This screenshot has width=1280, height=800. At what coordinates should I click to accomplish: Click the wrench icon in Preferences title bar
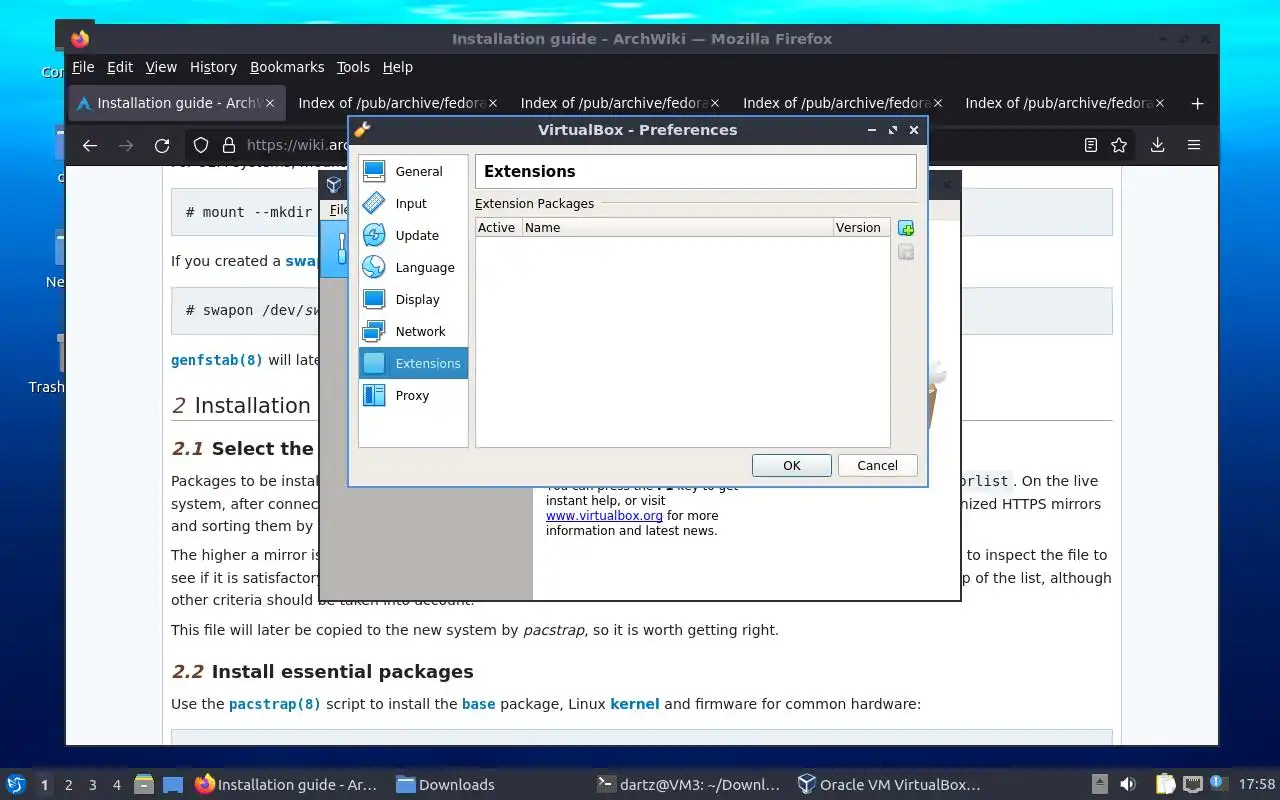pyautogui.click(x=363, y=130)
